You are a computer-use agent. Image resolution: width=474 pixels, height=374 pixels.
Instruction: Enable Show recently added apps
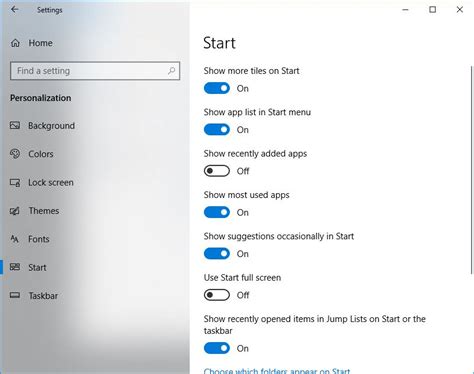click(217, 171)
